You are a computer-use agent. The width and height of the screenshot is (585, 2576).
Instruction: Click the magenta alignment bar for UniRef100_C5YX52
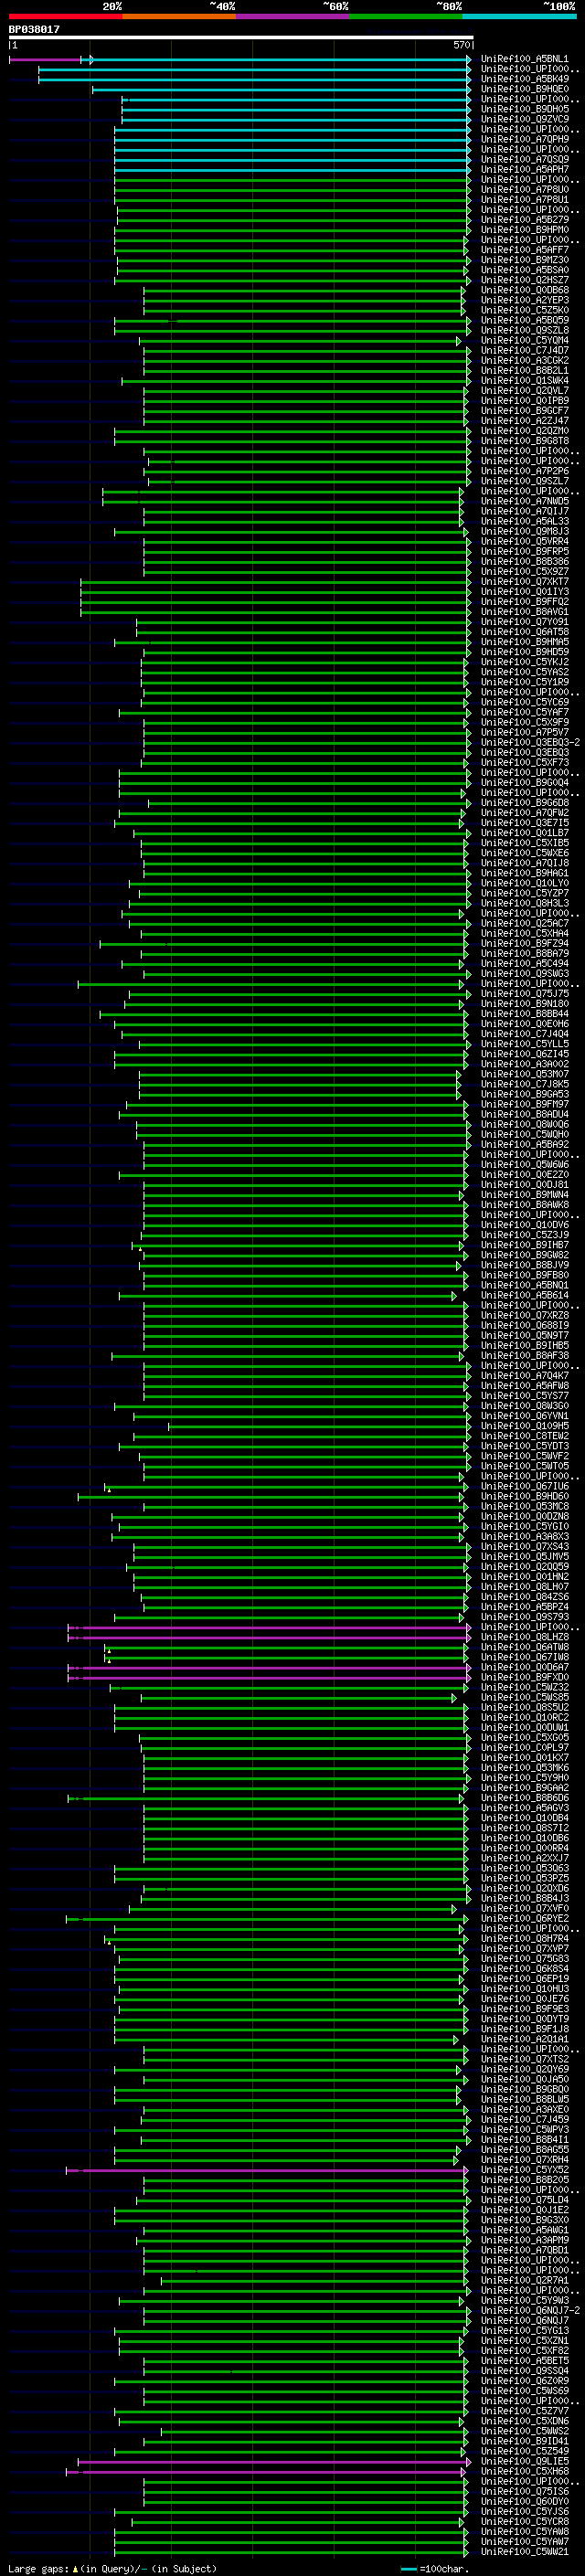point(266,2171)
